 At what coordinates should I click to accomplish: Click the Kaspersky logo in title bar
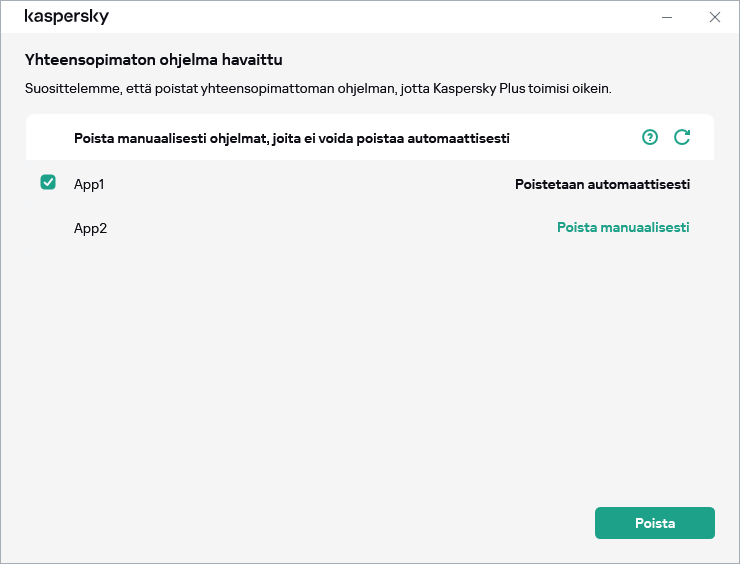pos(66,17)
